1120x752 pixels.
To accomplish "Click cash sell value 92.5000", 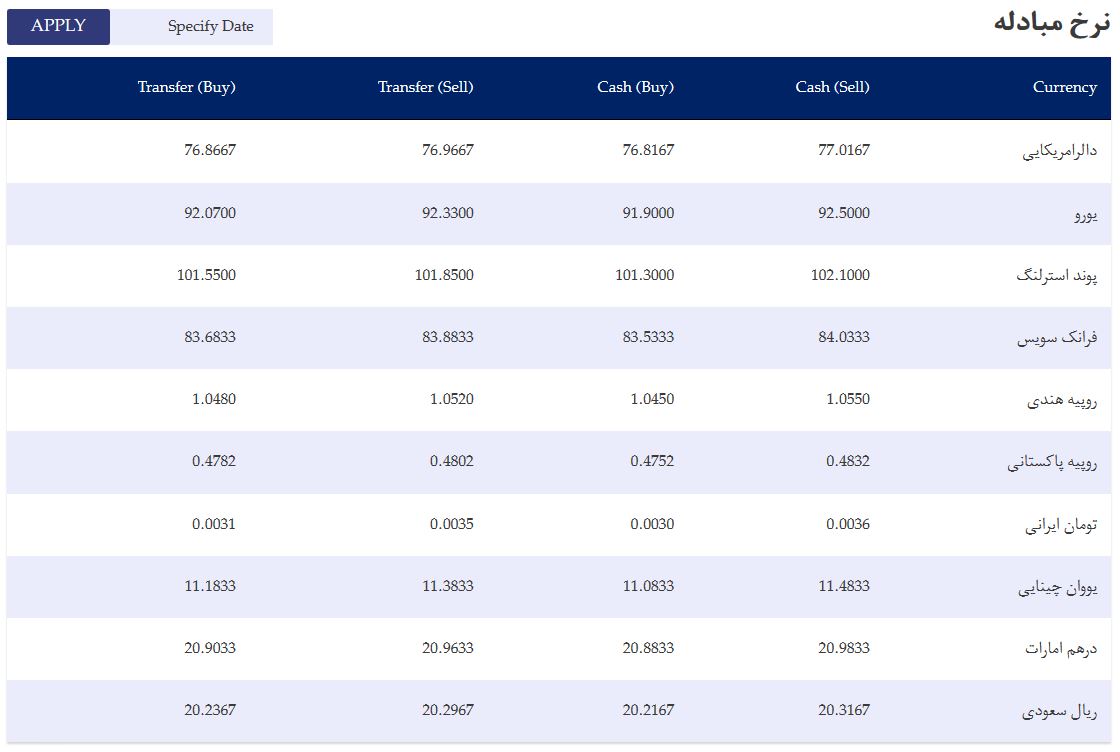I will [844, 213].
